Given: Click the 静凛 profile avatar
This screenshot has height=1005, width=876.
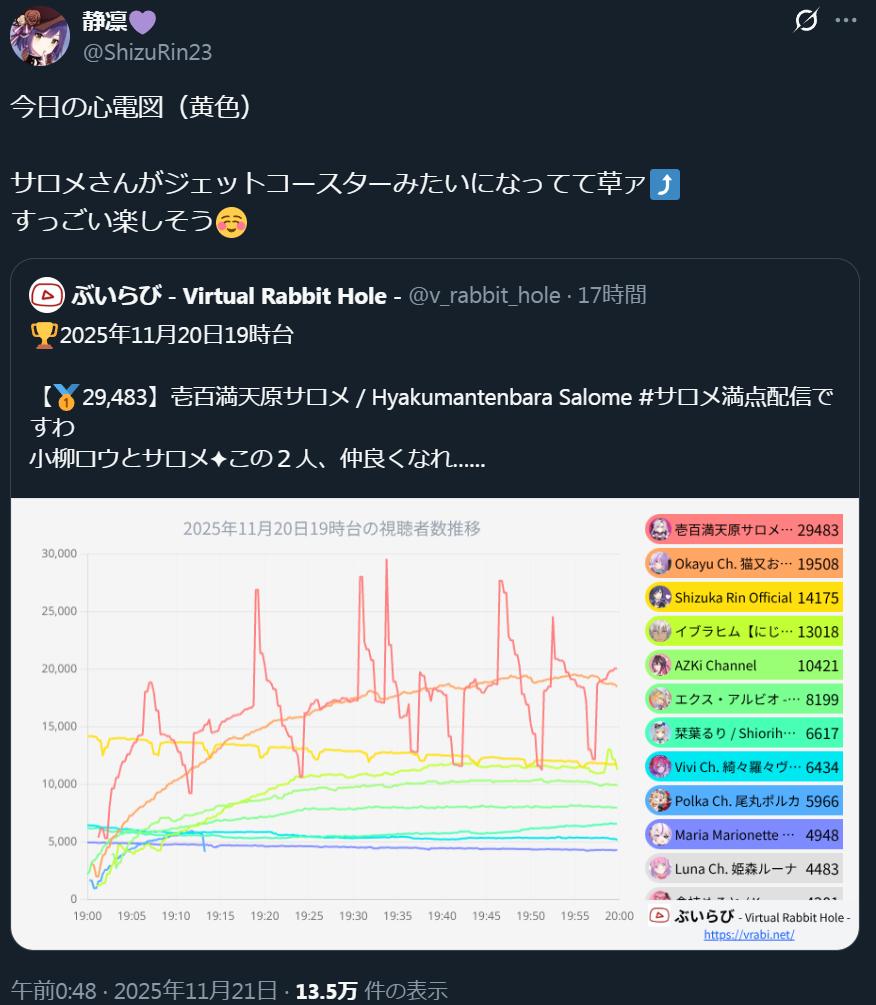Looking at the screenshot, I should point(39,35).
